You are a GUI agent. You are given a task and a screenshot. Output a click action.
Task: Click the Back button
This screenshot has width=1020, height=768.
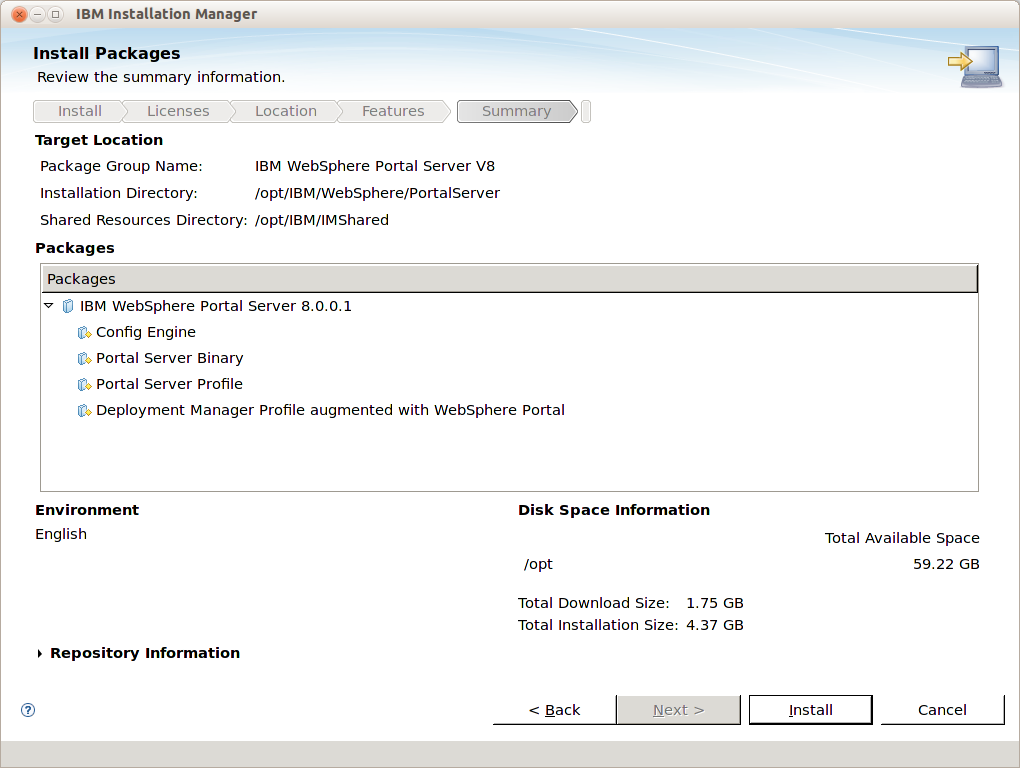point(554,710)
